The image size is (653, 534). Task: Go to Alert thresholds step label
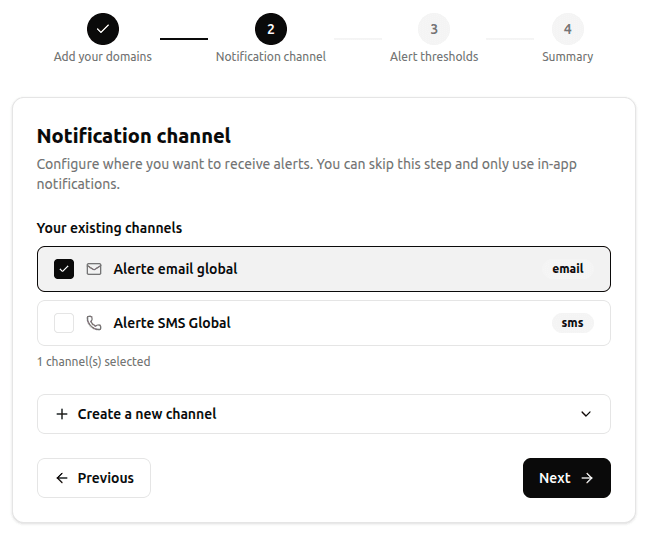click(434, 57)
